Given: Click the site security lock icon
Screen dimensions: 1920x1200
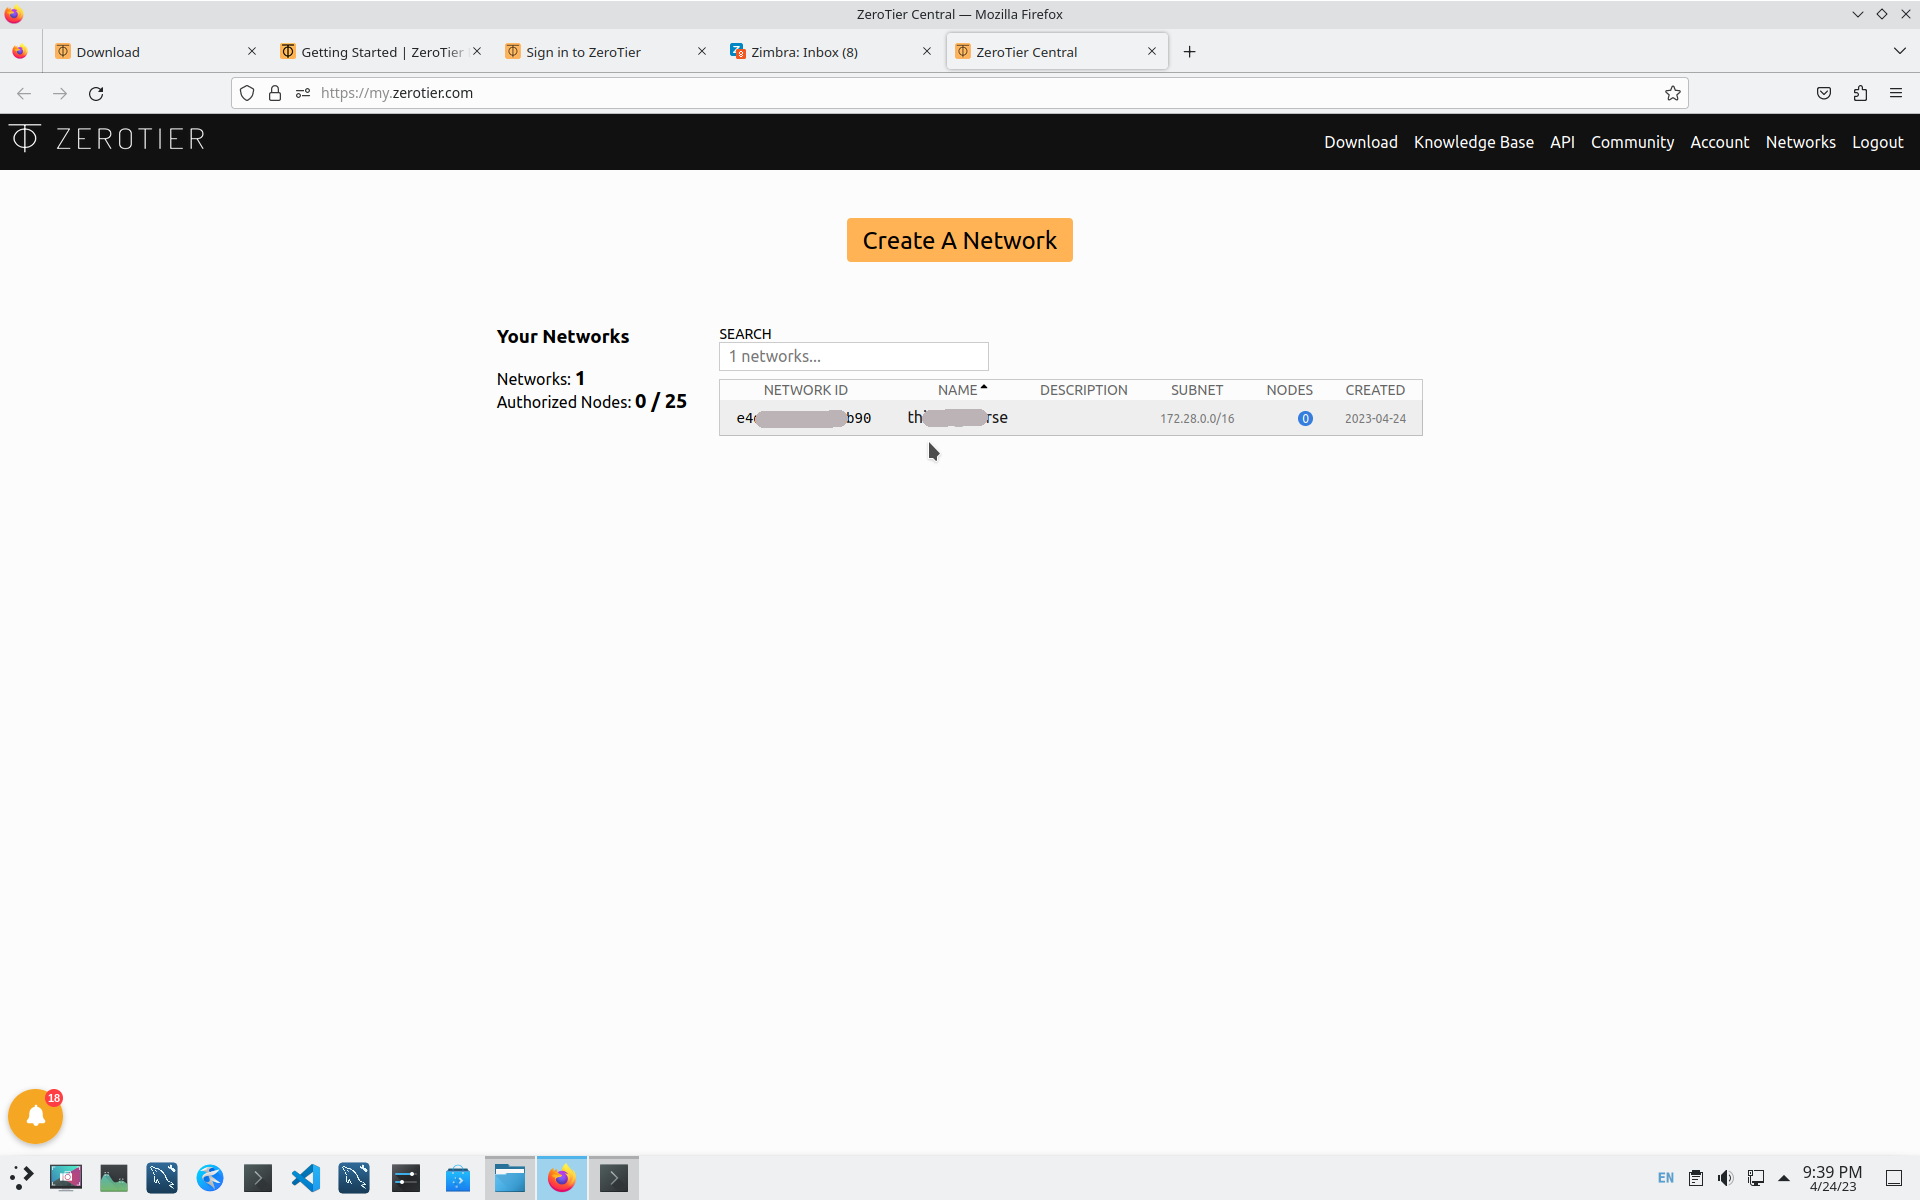Looking at the screenshot, I should [x=275, y=93].
